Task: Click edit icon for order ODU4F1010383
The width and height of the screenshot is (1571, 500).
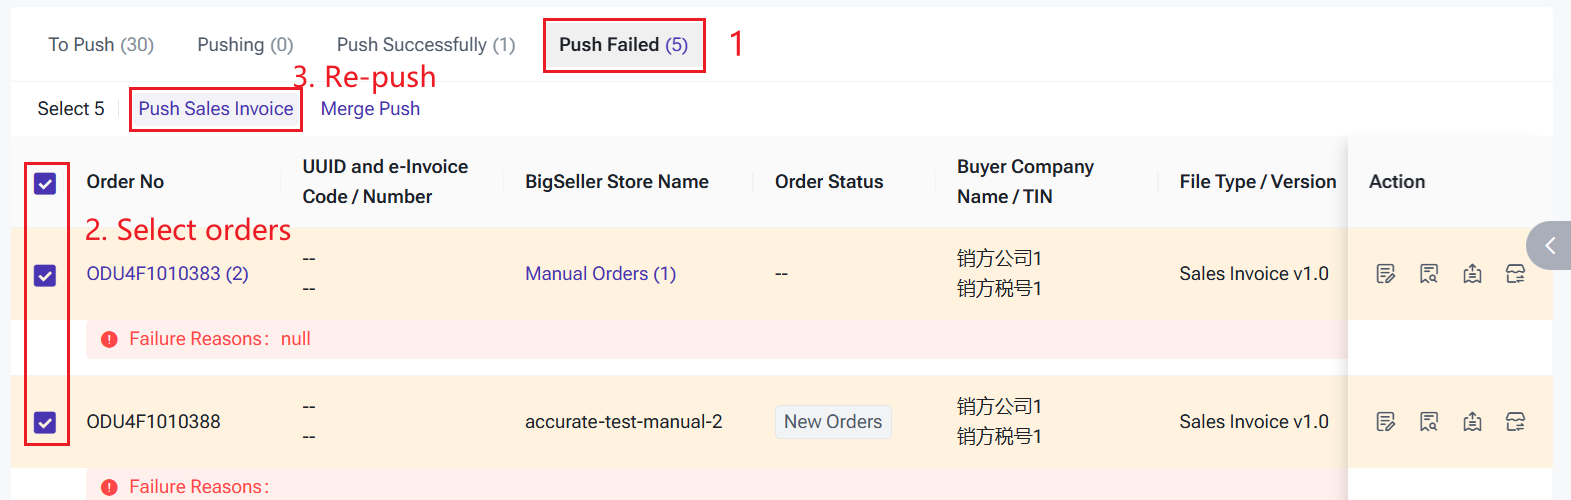Action: [1385, 274]
